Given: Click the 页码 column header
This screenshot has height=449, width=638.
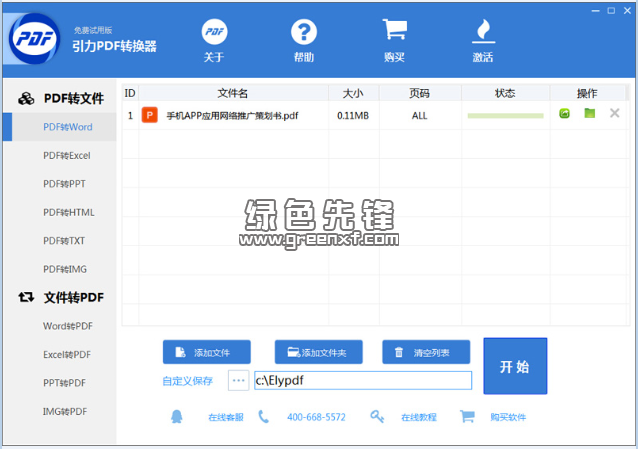Looking at the screenshot, I should tap(420, 93).
